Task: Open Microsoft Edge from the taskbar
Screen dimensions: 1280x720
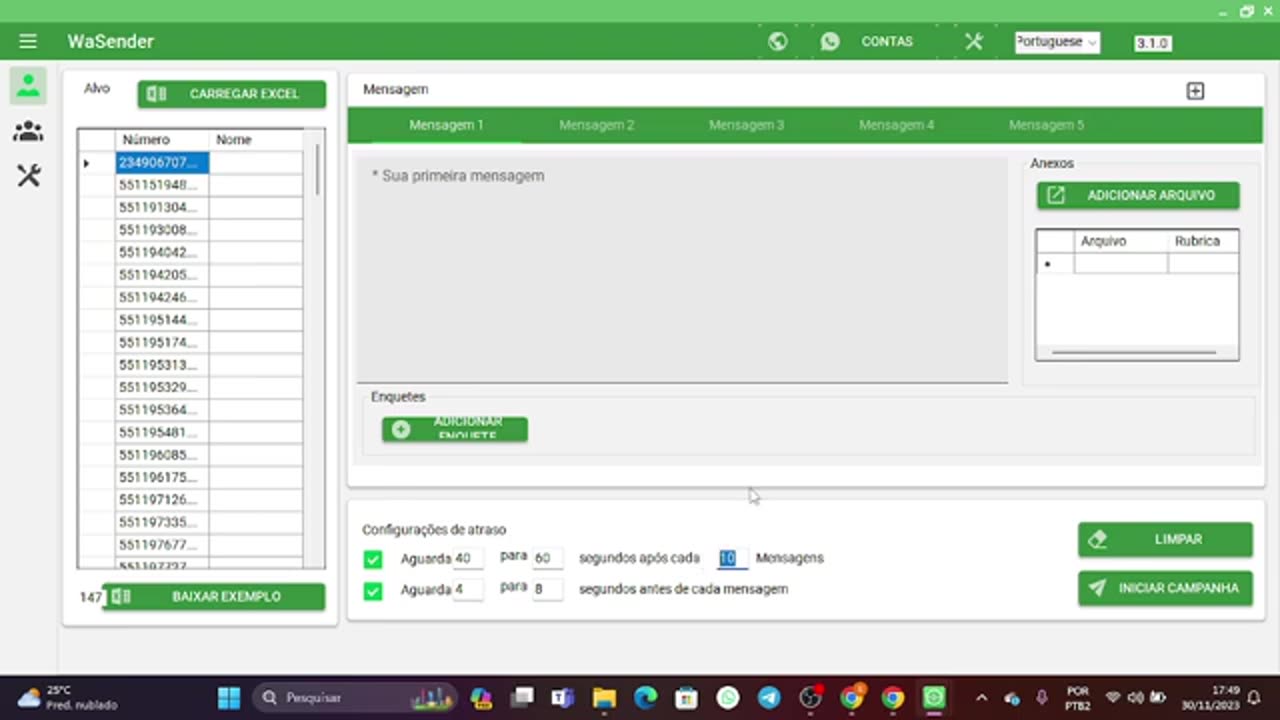Action: click(645, 697)
